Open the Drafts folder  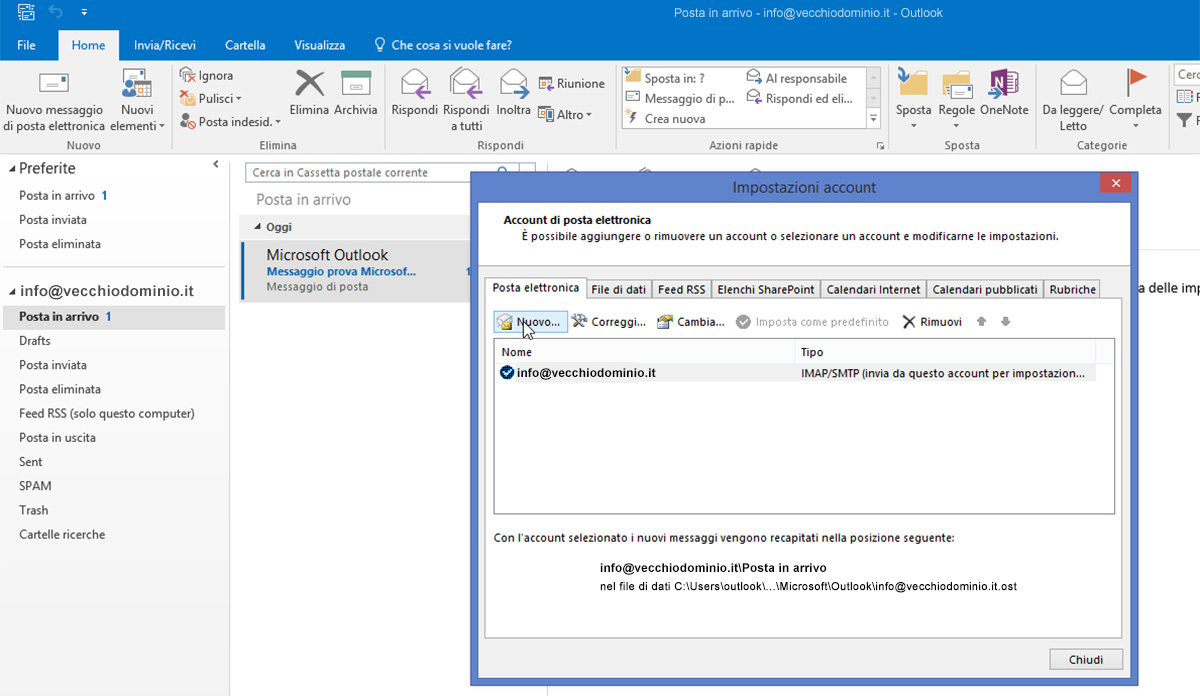coord(35,341)
